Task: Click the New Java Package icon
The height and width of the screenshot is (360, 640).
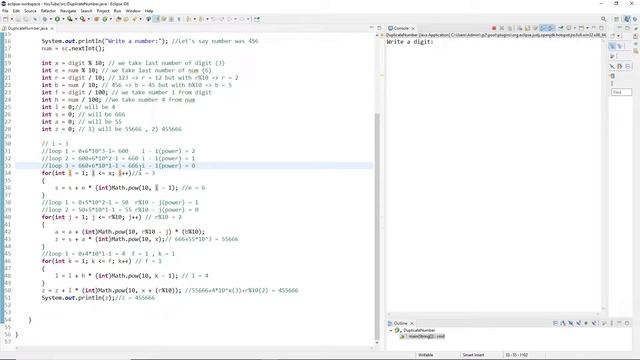Action: coord(96,19)
